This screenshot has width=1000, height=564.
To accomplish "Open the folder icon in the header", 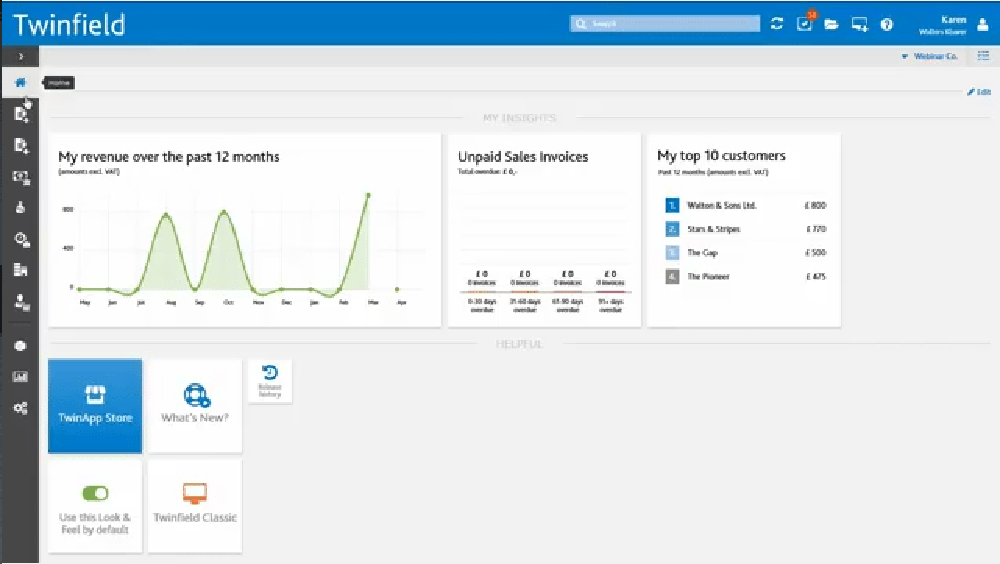I will click(831, 24).
